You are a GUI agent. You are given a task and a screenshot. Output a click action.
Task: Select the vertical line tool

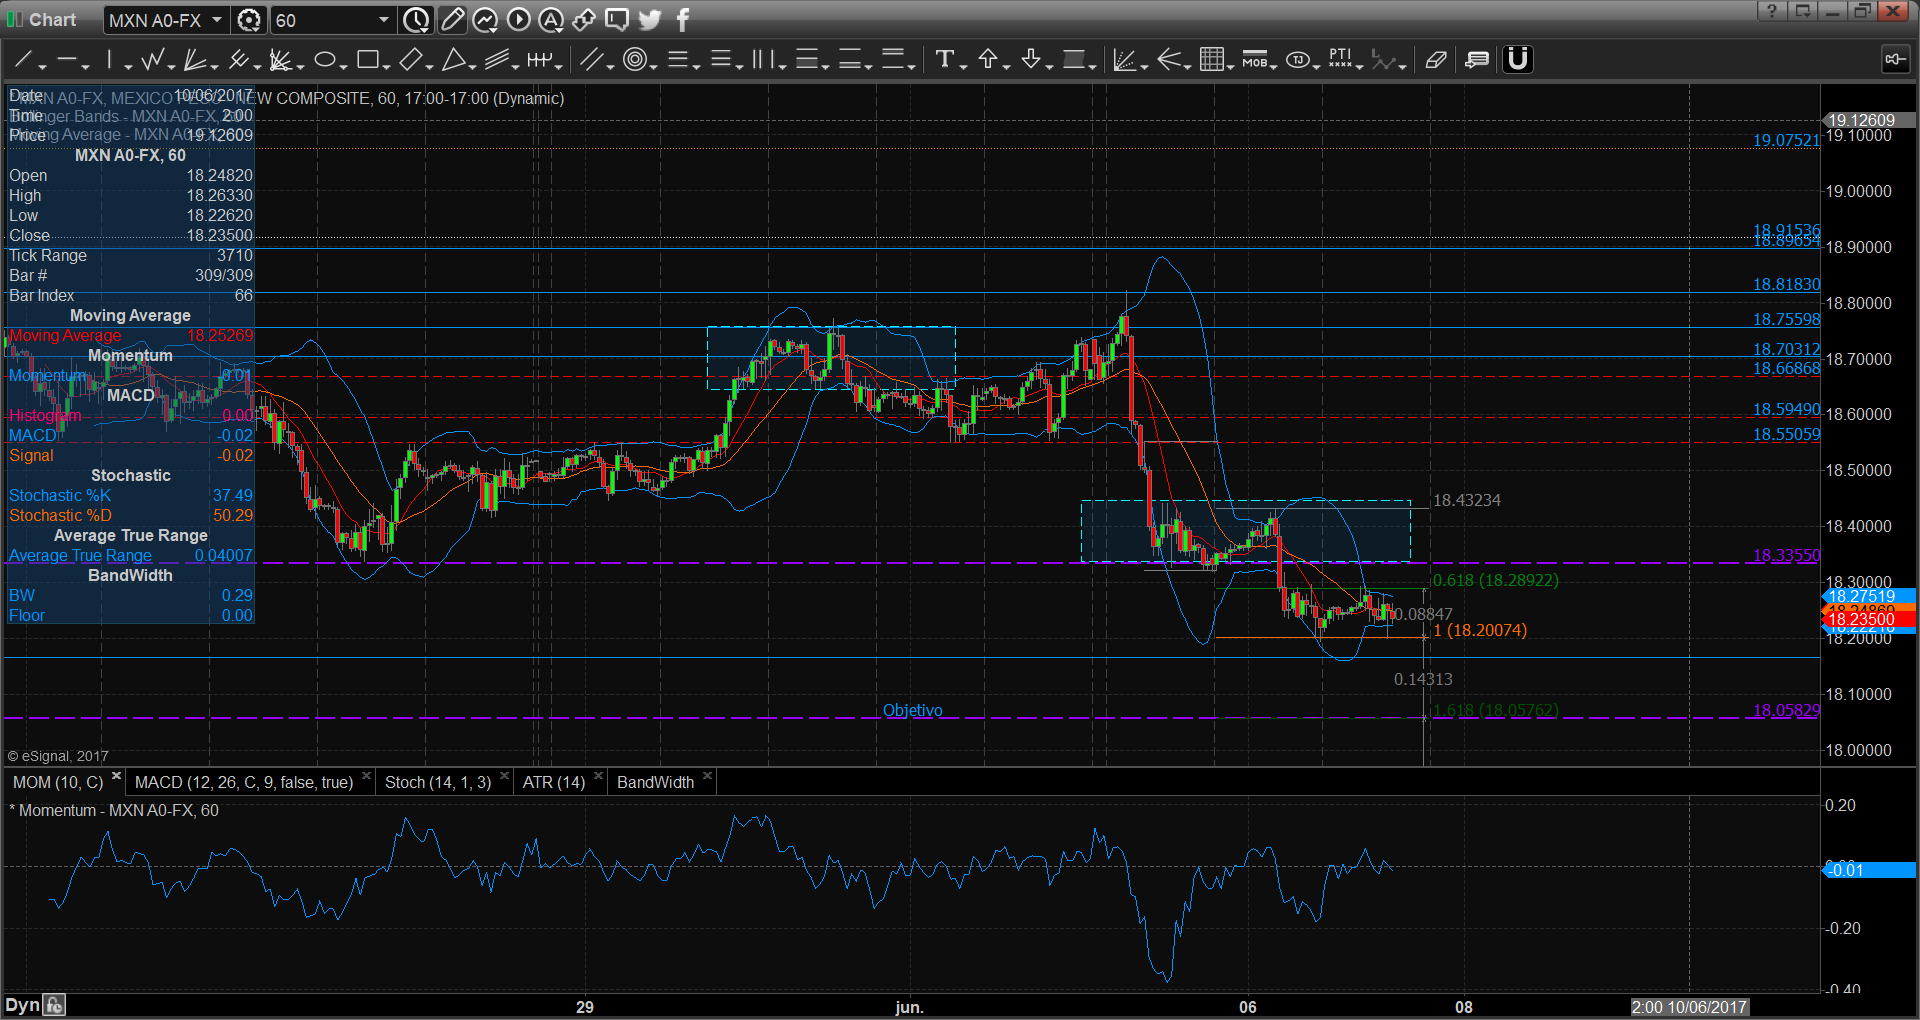(110, 60)
